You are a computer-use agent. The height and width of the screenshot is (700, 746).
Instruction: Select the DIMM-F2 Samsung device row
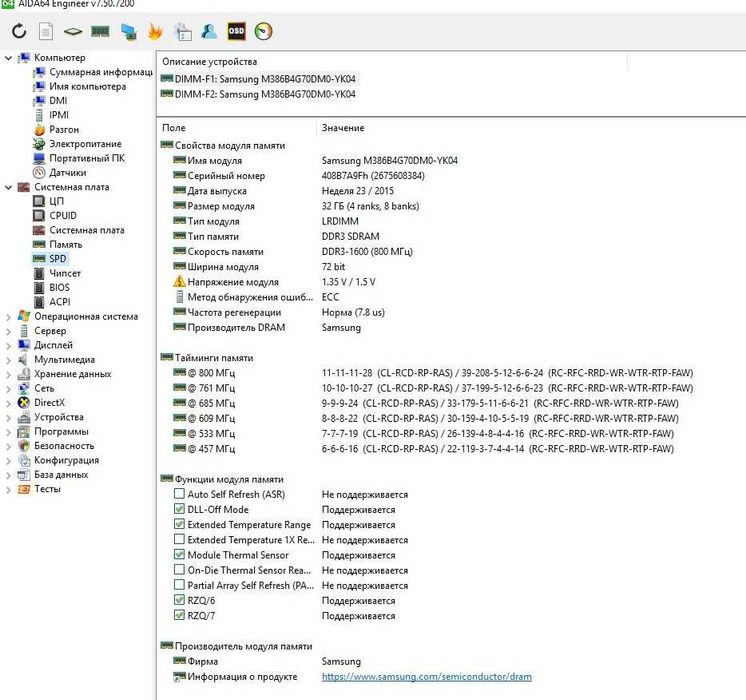coord(258,94)
